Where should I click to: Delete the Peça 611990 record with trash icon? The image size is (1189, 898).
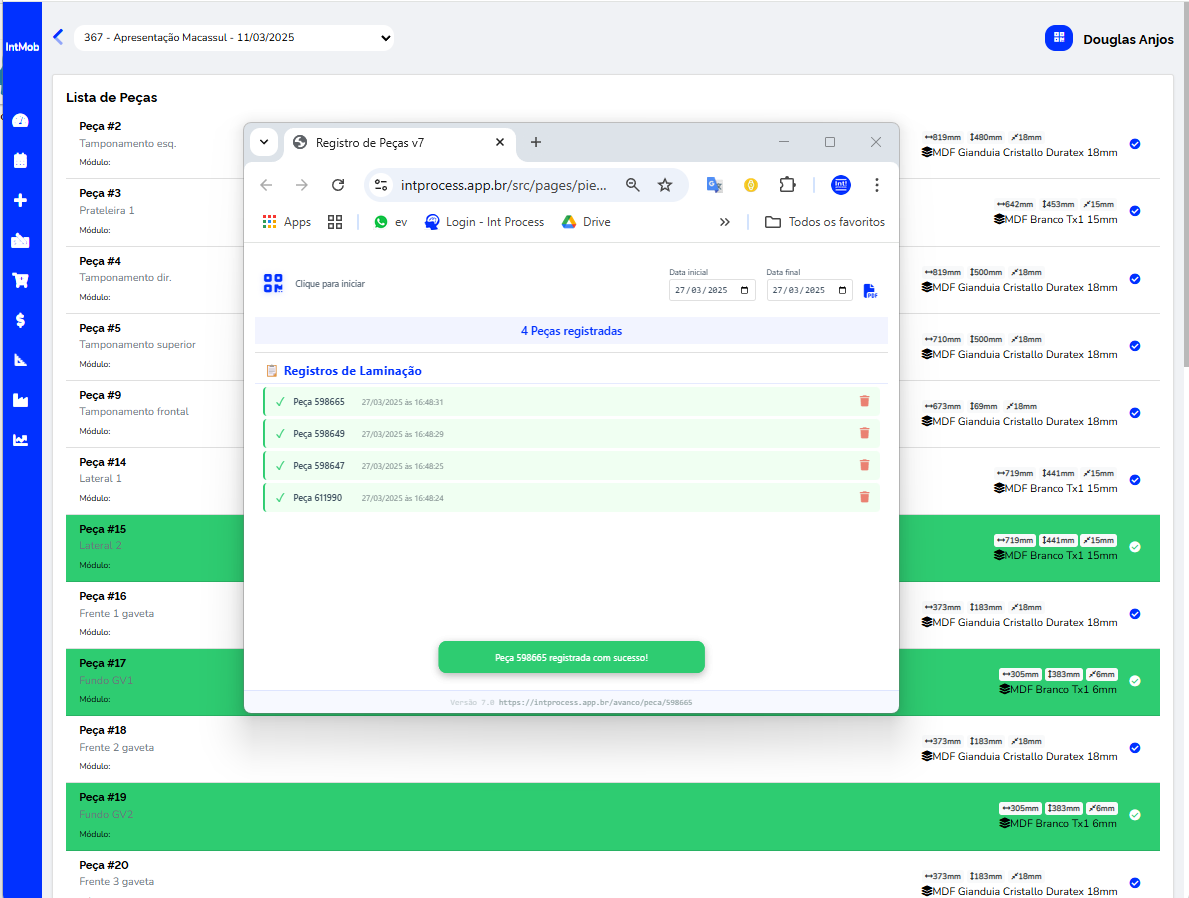(864, 497)
